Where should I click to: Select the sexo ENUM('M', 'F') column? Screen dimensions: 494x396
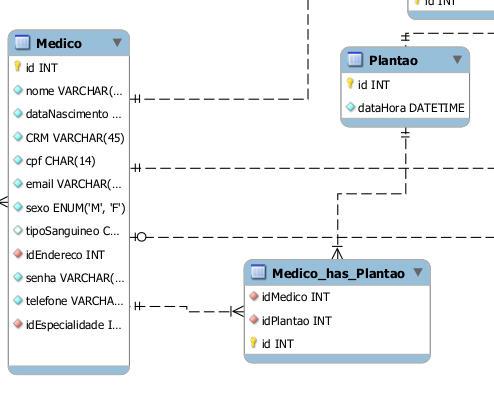click(x=69, y=208)
